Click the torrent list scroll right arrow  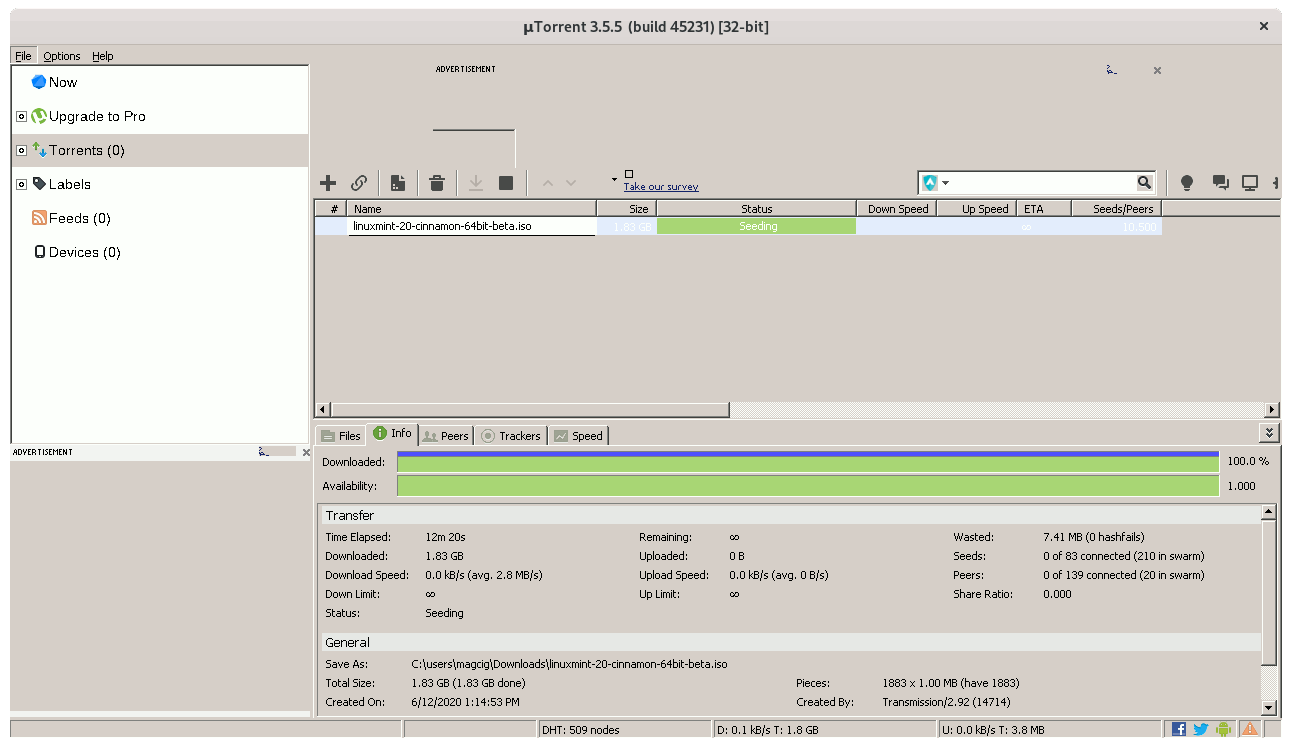point(1272,410)
